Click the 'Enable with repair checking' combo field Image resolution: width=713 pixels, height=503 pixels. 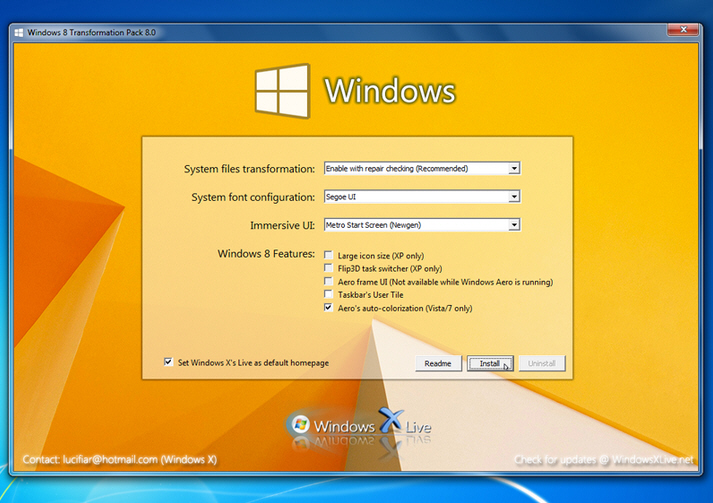422,169
